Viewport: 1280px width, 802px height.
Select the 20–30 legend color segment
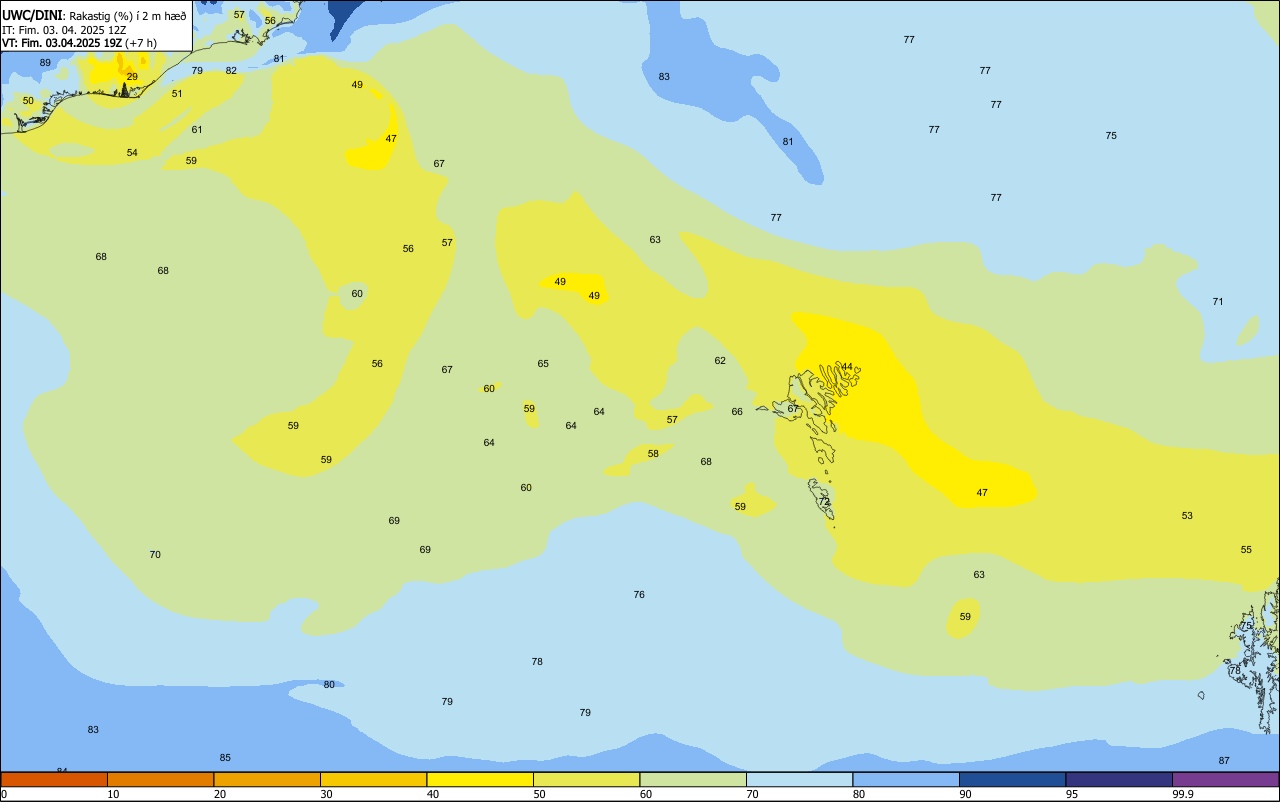coord(267,779)
